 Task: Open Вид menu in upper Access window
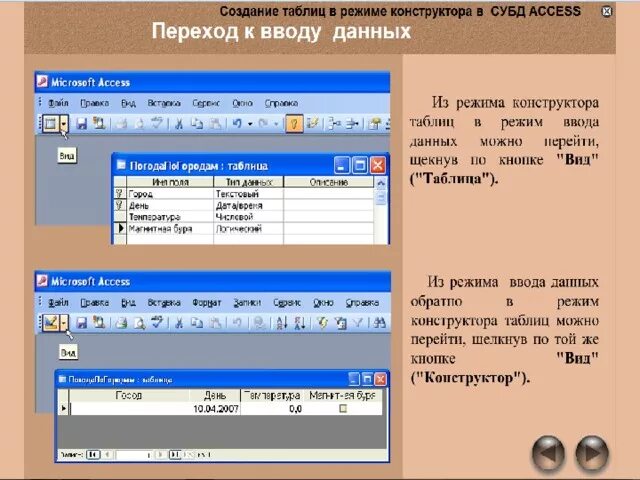[x=128, y=103]
